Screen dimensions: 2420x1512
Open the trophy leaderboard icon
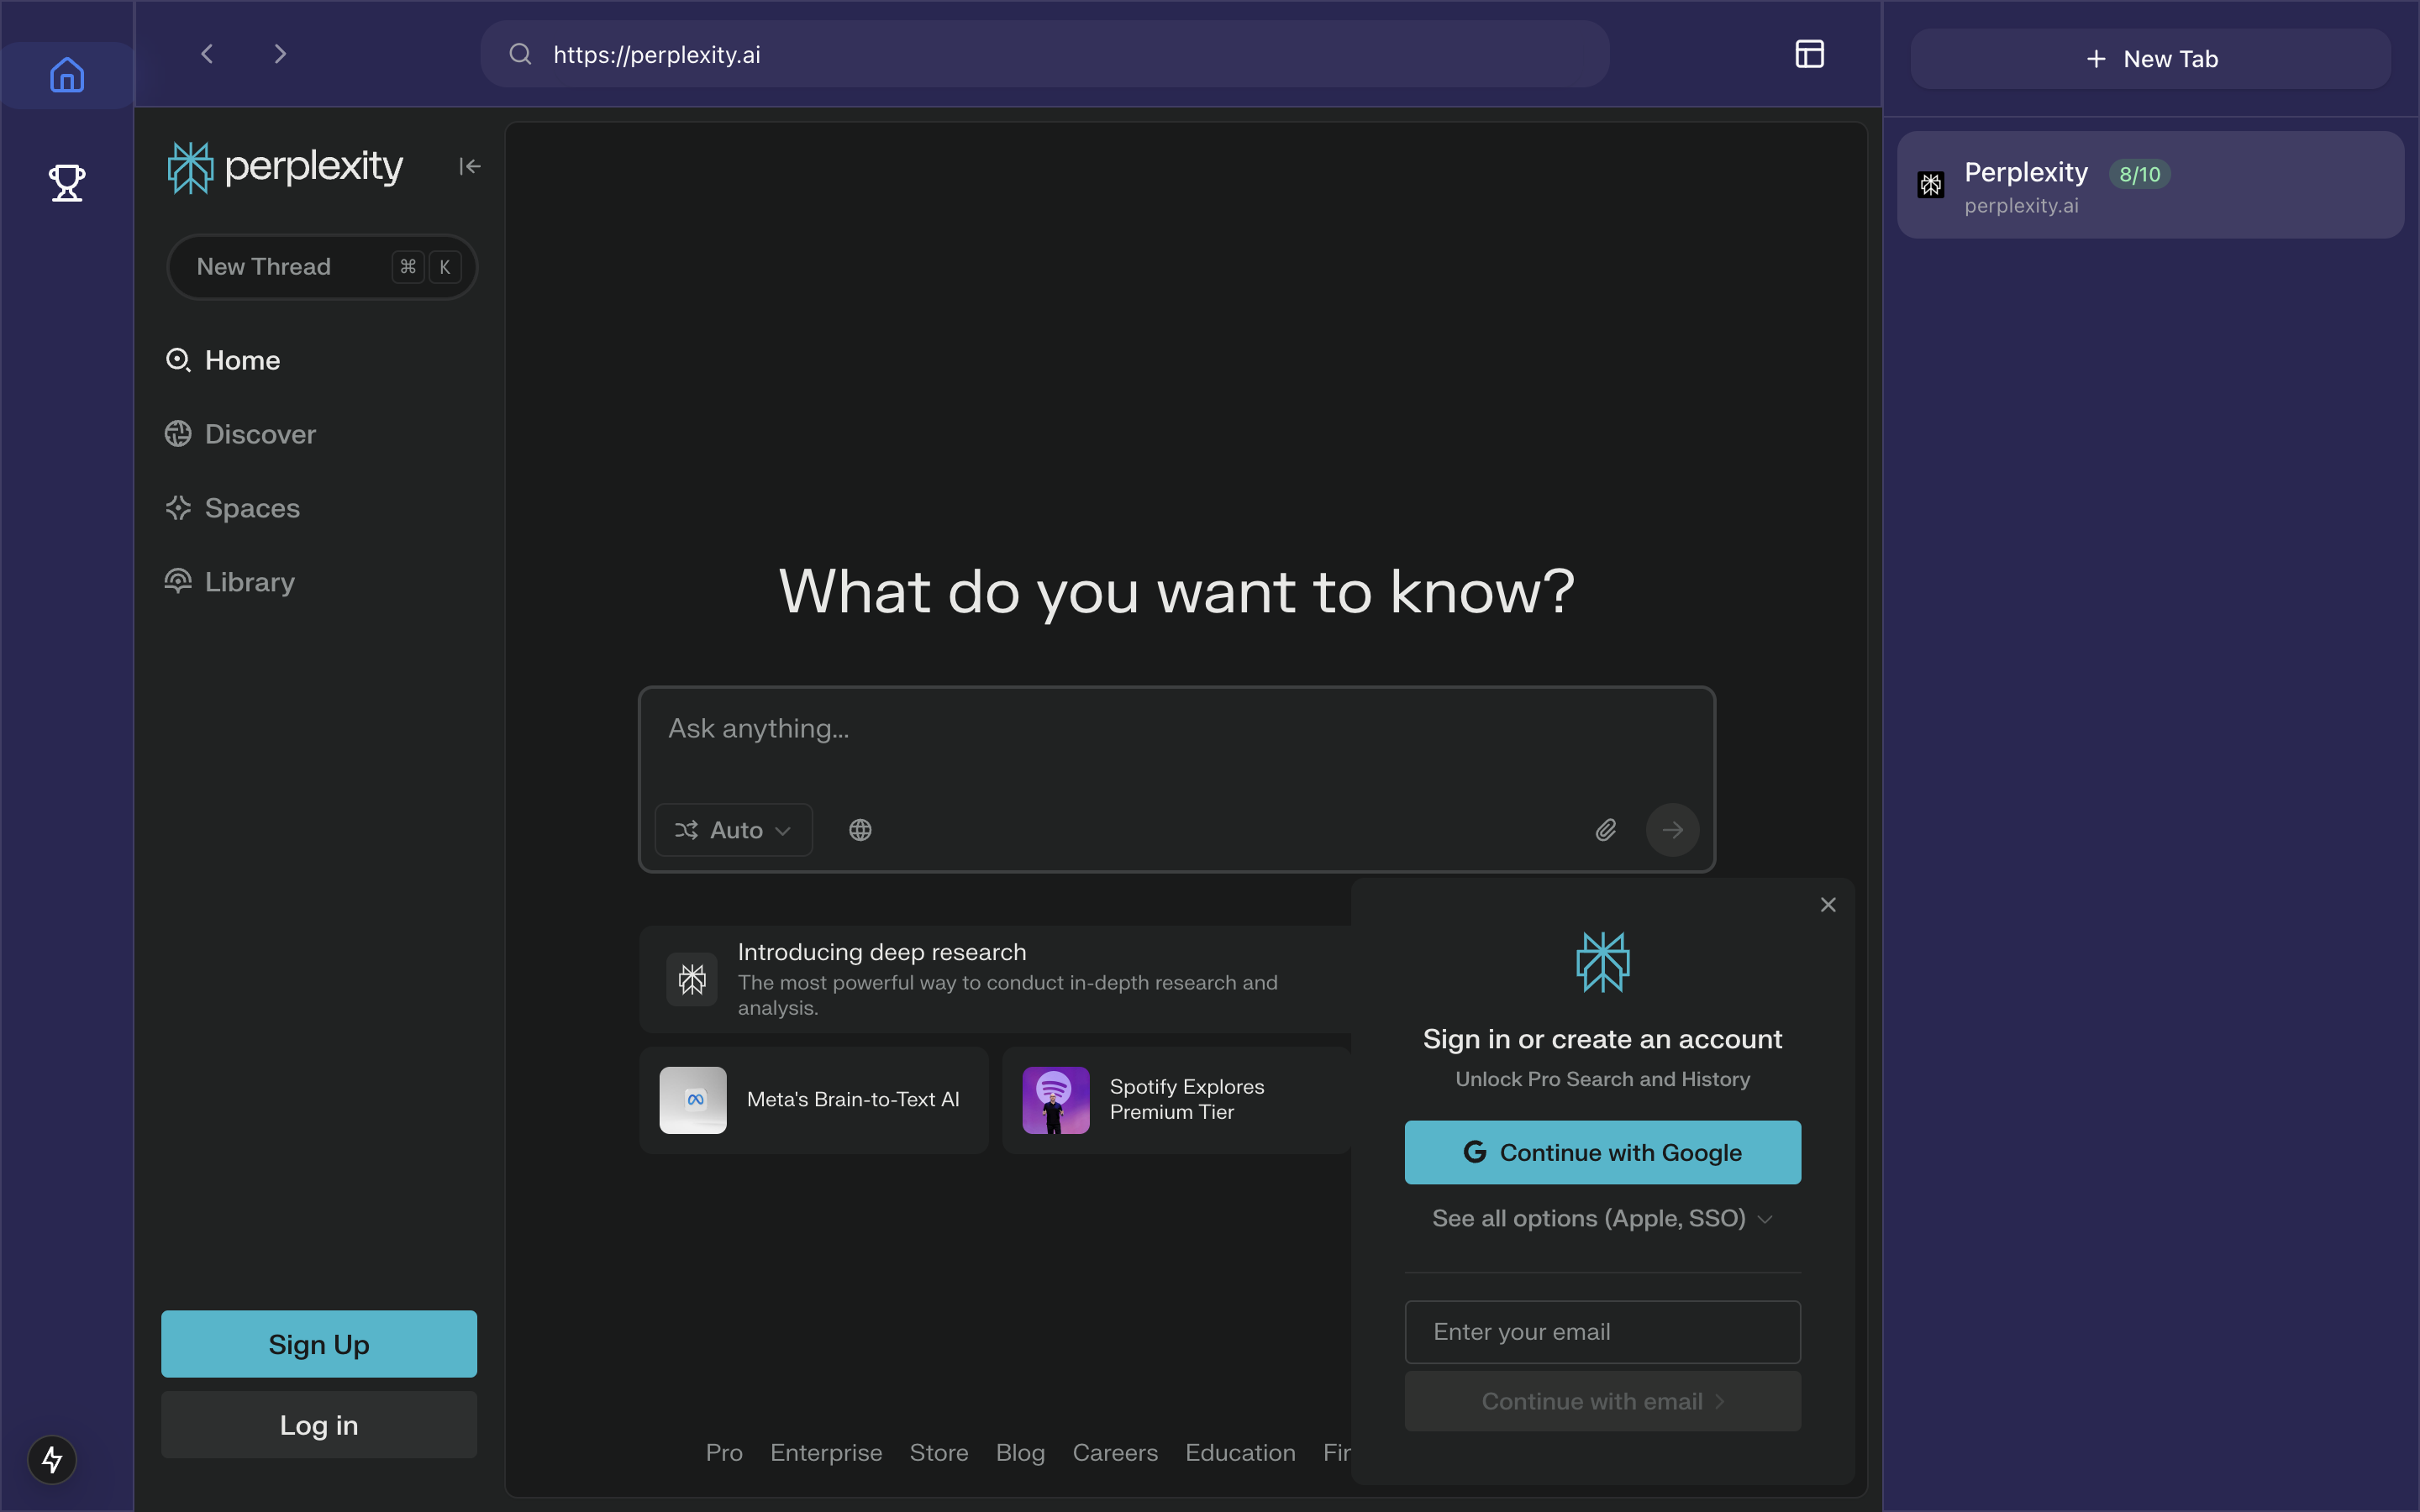click(67, 183)
